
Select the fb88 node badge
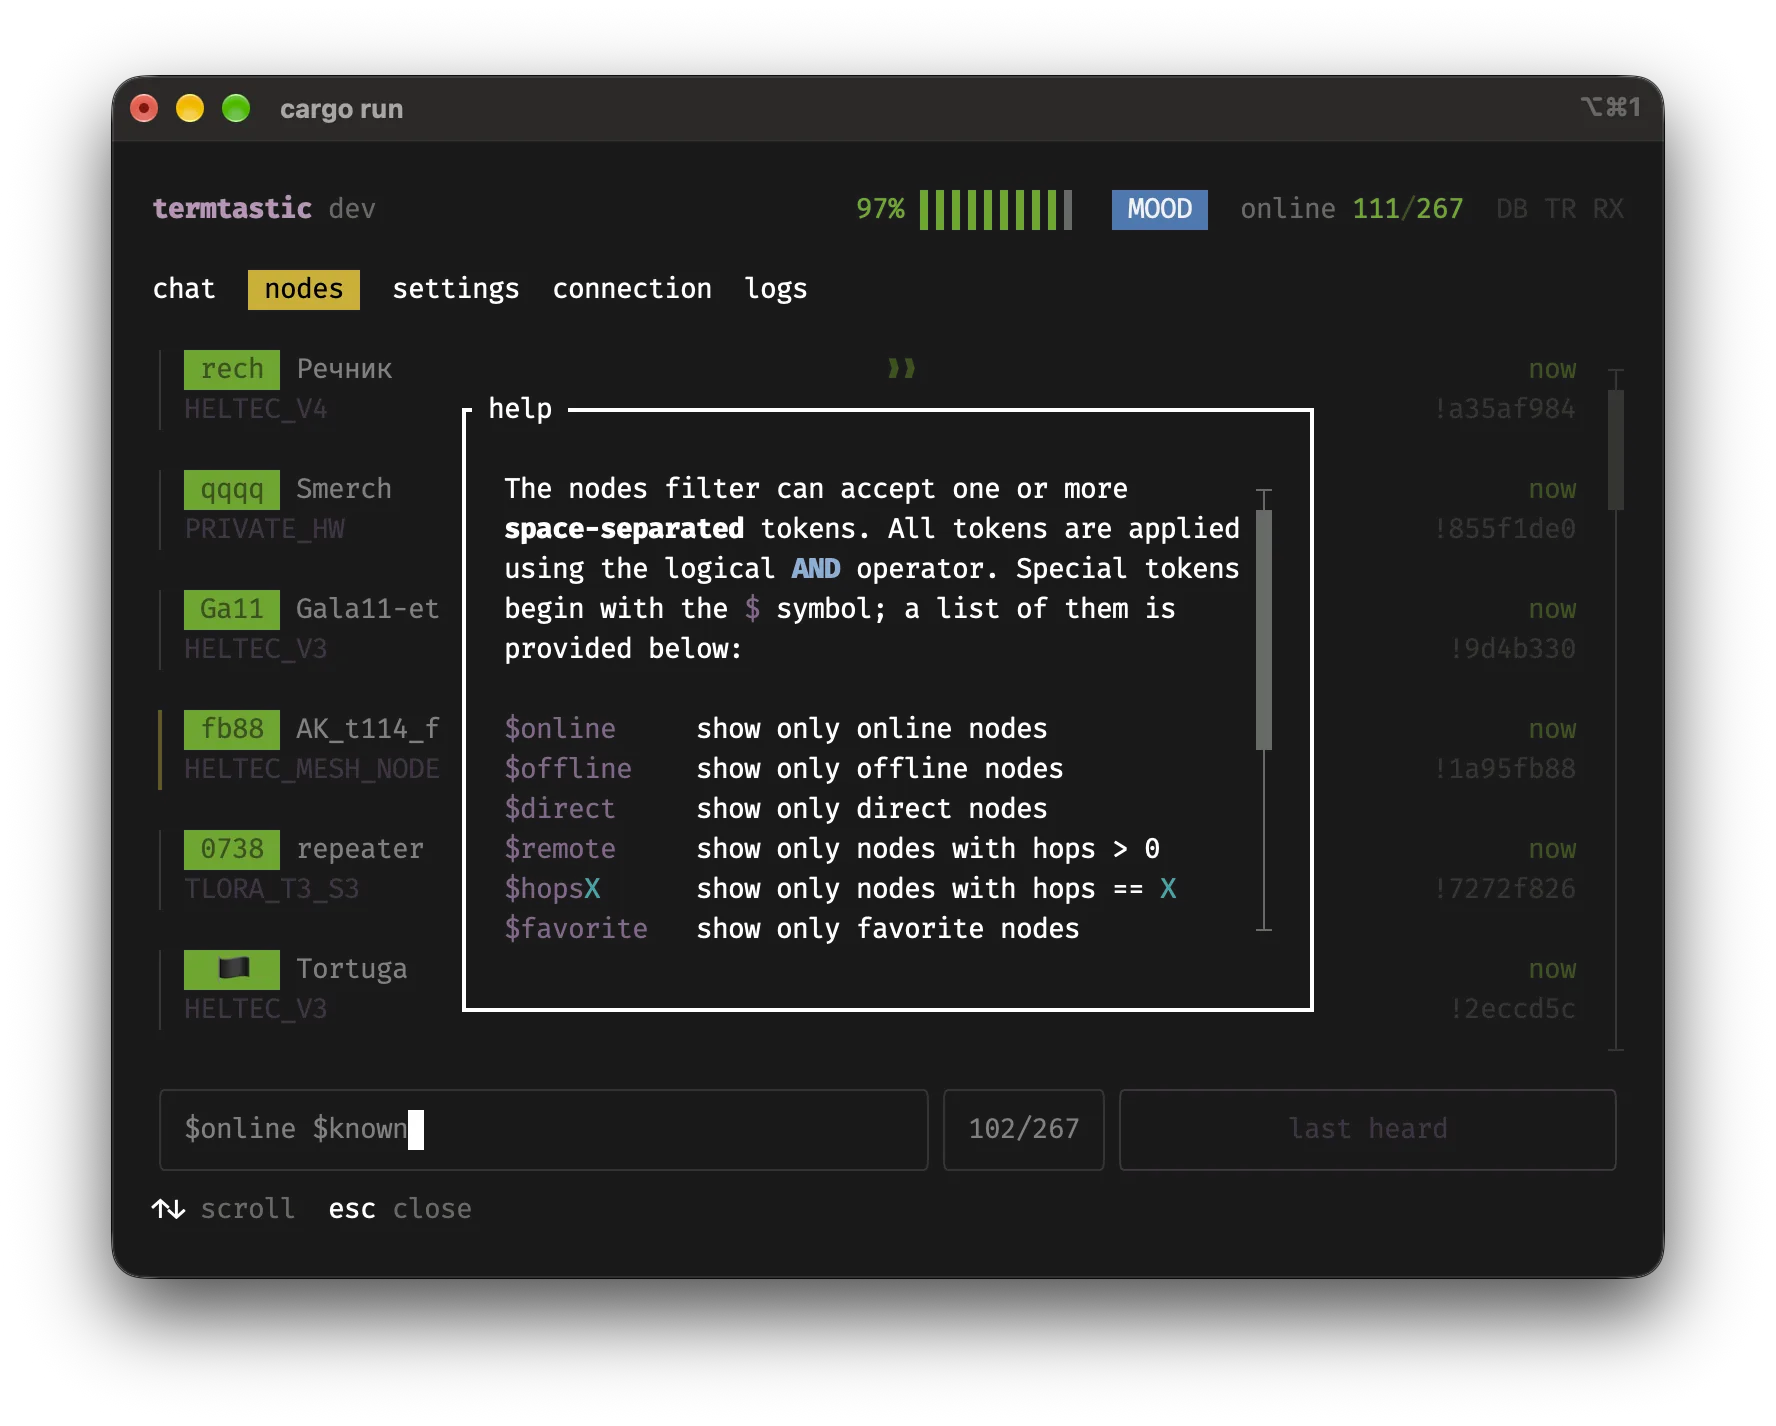tap(232, 729)
